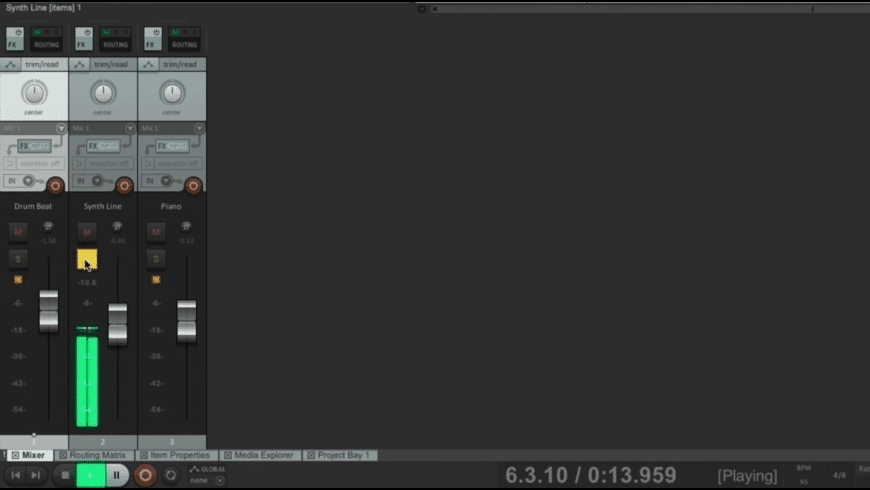
Task: Click 'monitor off' on the Synth Line track
Action: click(x=109, y=164)
